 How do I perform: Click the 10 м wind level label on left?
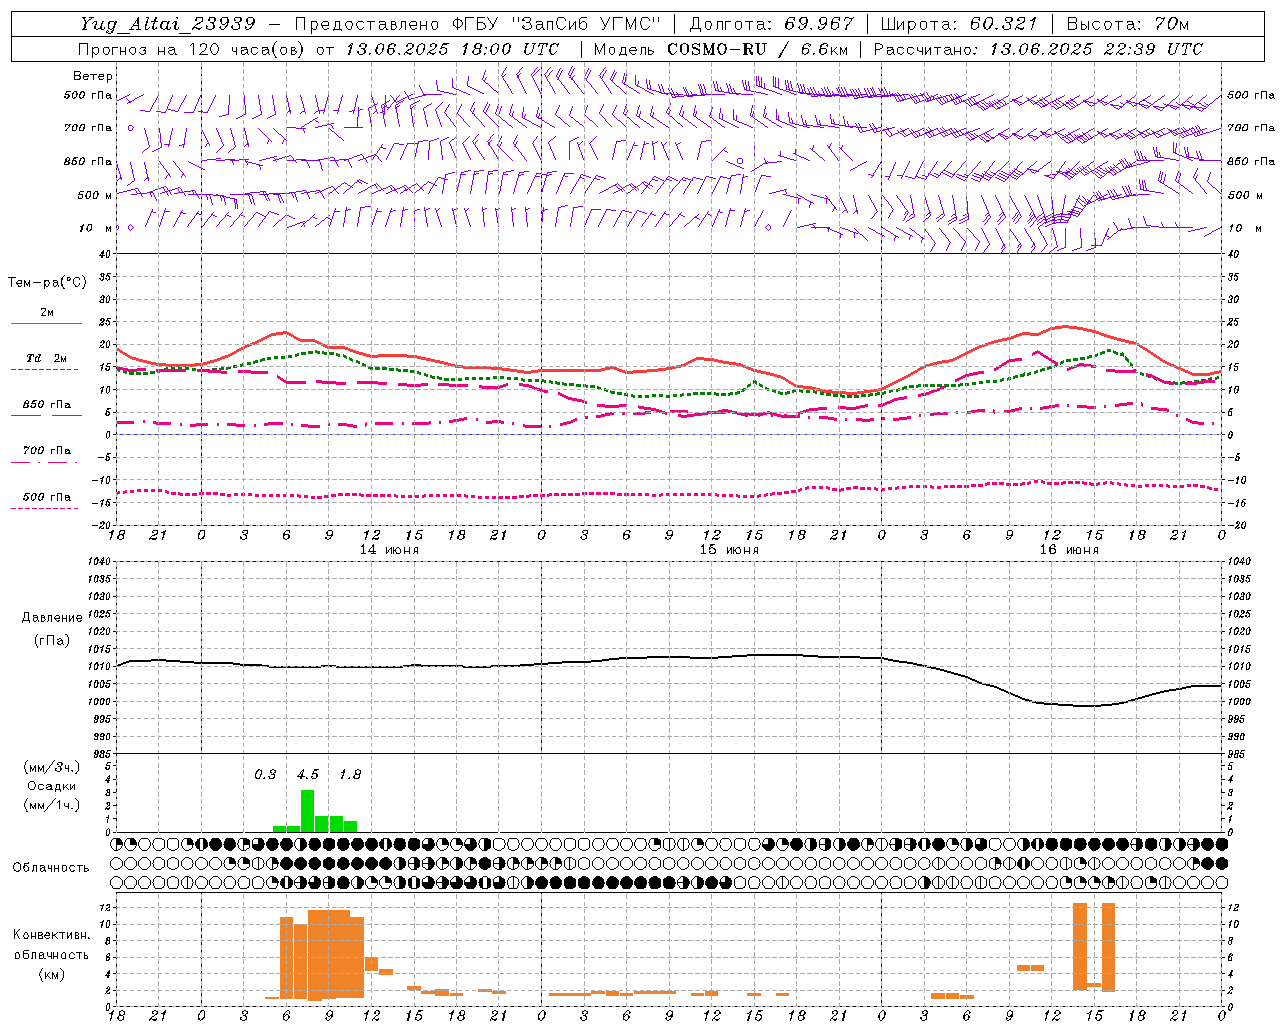94,228
